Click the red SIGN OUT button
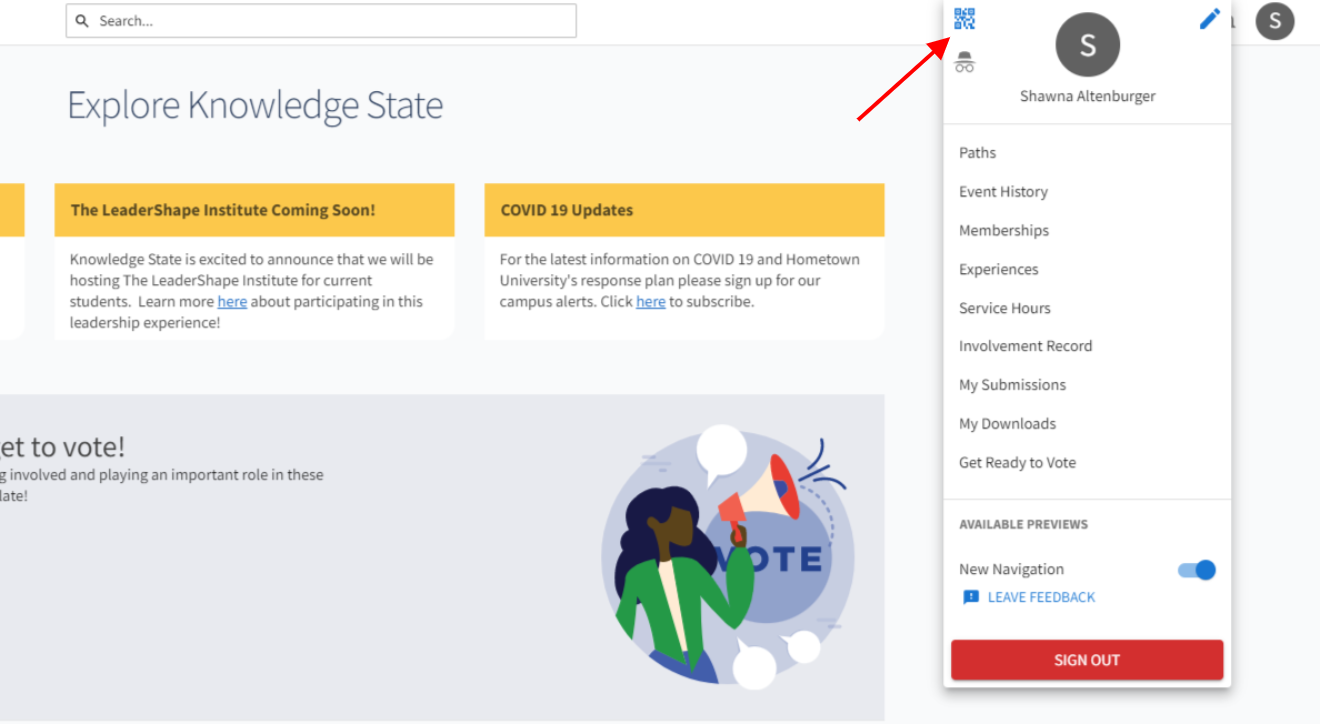Viewport: 1320px width, 724px height. [1087, 660]
